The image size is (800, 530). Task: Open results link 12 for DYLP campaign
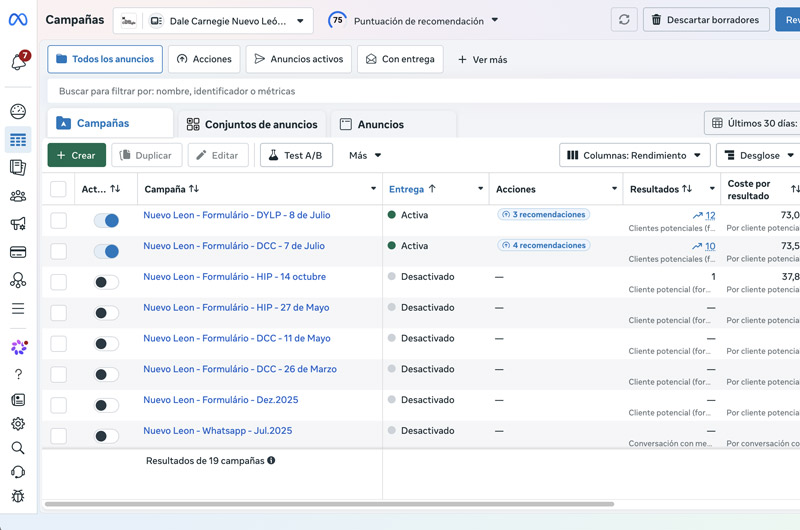click(710, 215)
